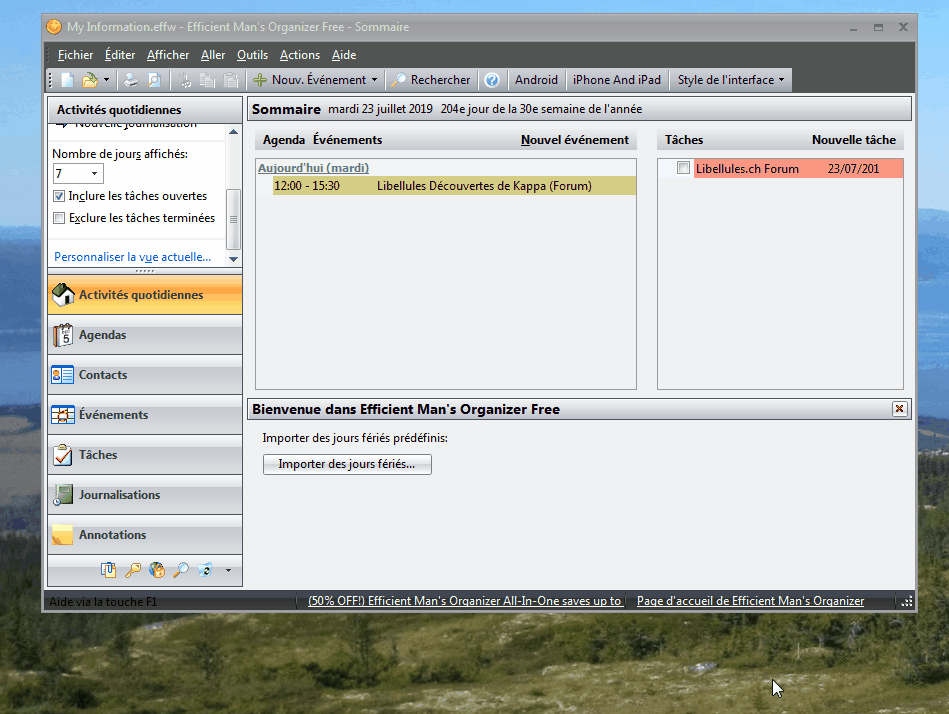Viewport: 949px width, 714px height.
Task: Click the window resize grip in status bar
Action: coord(907,601)
